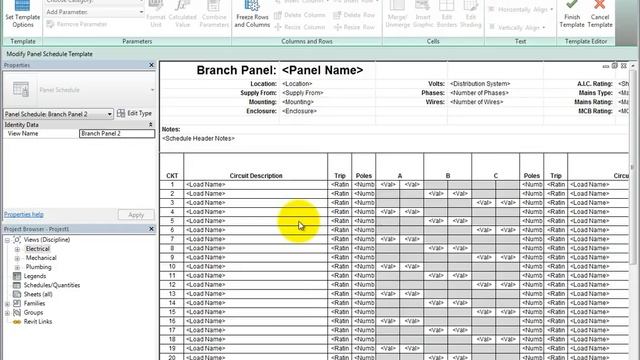Open Set Template Options

pos(22,14)
